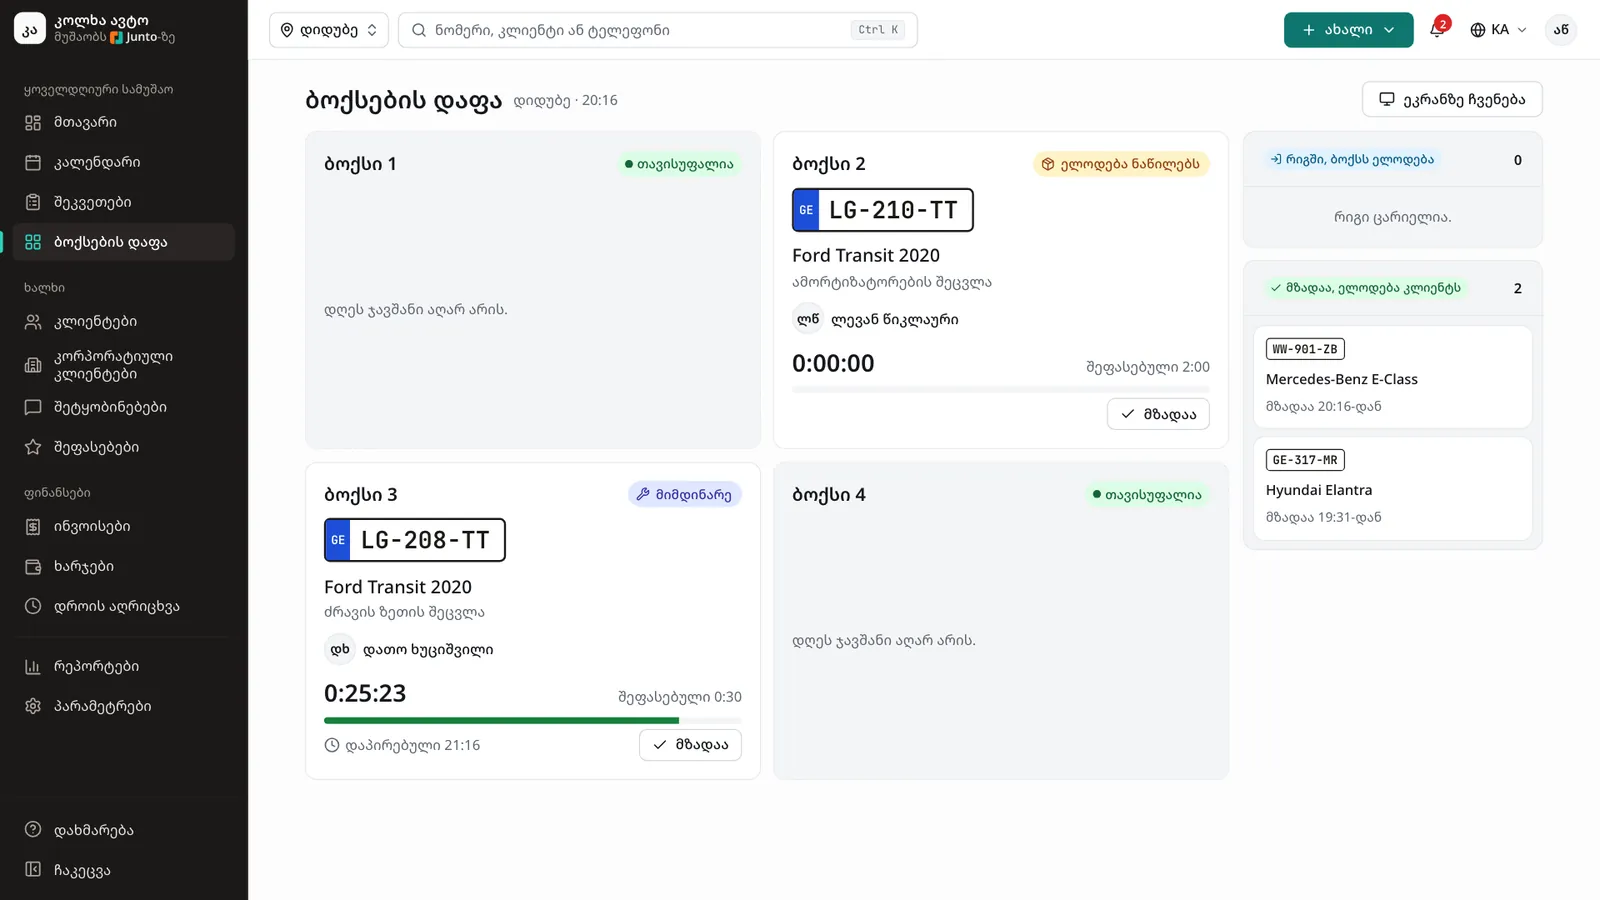Open რეპორტები menu item
Screen dimensions: 1600x900
point(124,666)
